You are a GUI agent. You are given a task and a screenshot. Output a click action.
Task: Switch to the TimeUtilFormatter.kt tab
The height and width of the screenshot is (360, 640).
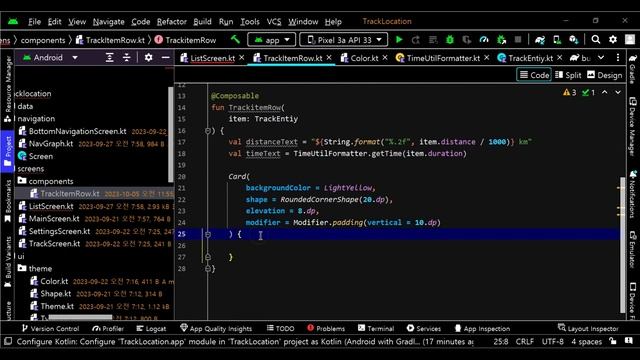click(443, 58)
